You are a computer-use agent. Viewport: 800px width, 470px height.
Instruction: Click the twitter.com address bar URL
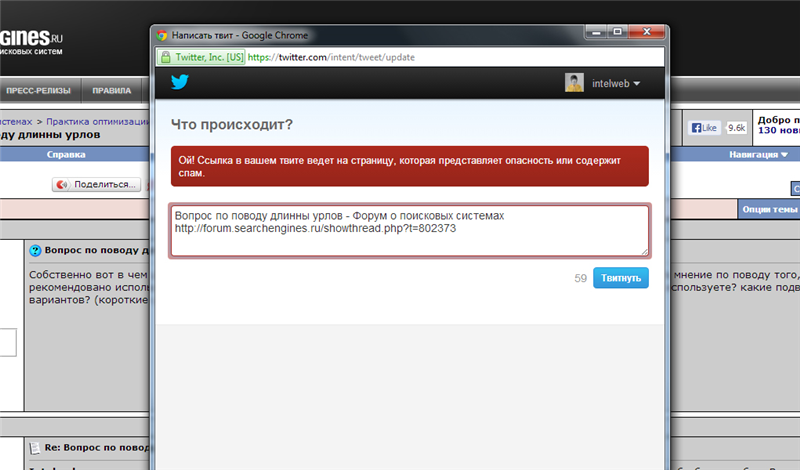(x=331, y=57)
